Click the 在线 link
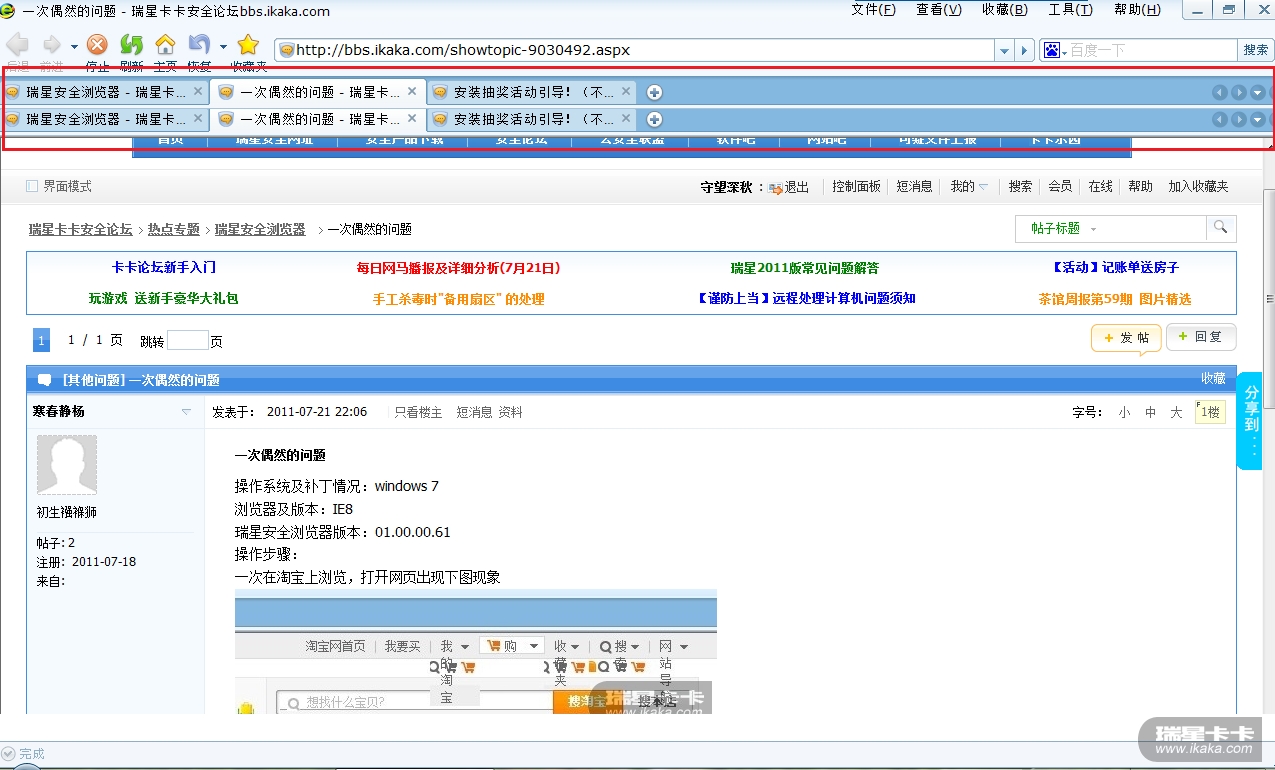This screenshot has height=770, width=1275. 1100,187
